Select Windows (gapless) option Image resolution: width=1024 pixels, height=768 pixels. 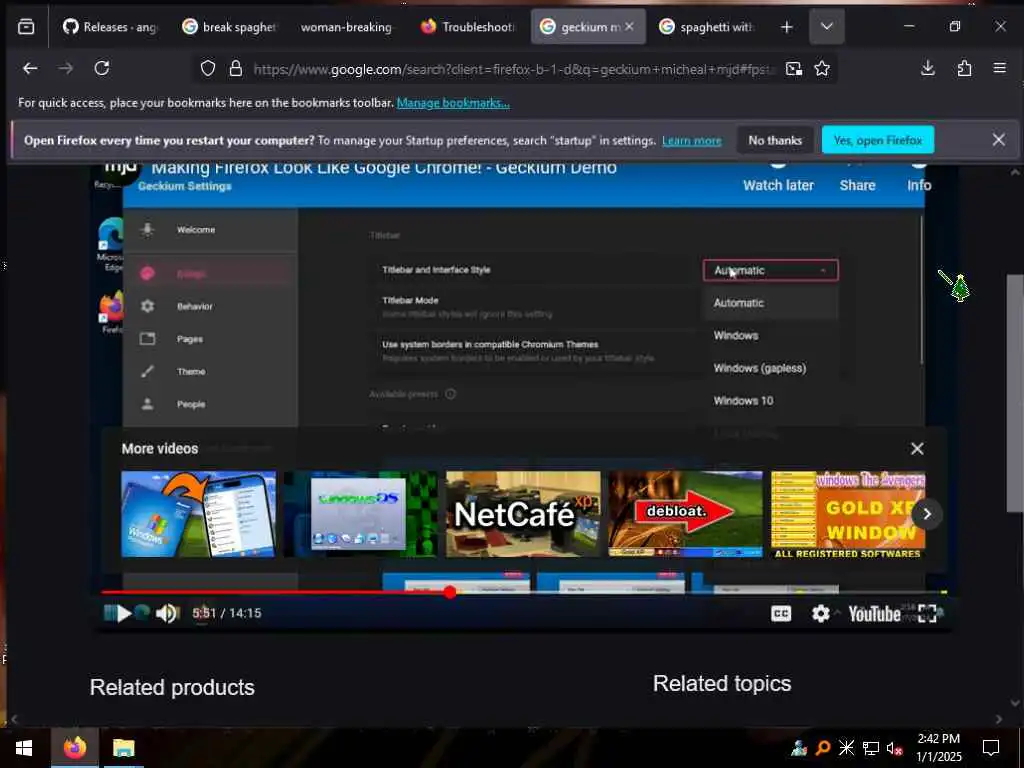[760, 368]
